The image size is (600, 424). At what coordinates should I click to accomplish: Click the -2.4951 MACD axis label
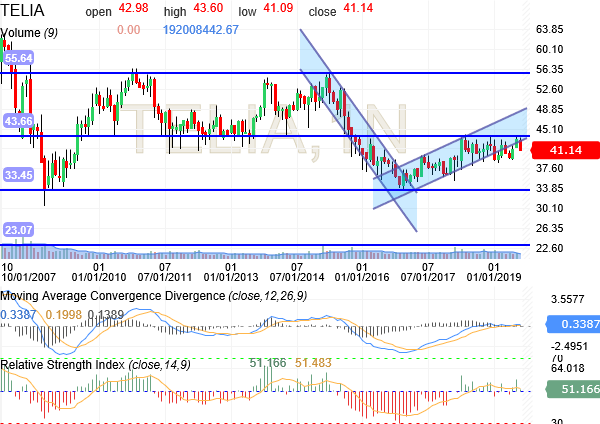569,346
